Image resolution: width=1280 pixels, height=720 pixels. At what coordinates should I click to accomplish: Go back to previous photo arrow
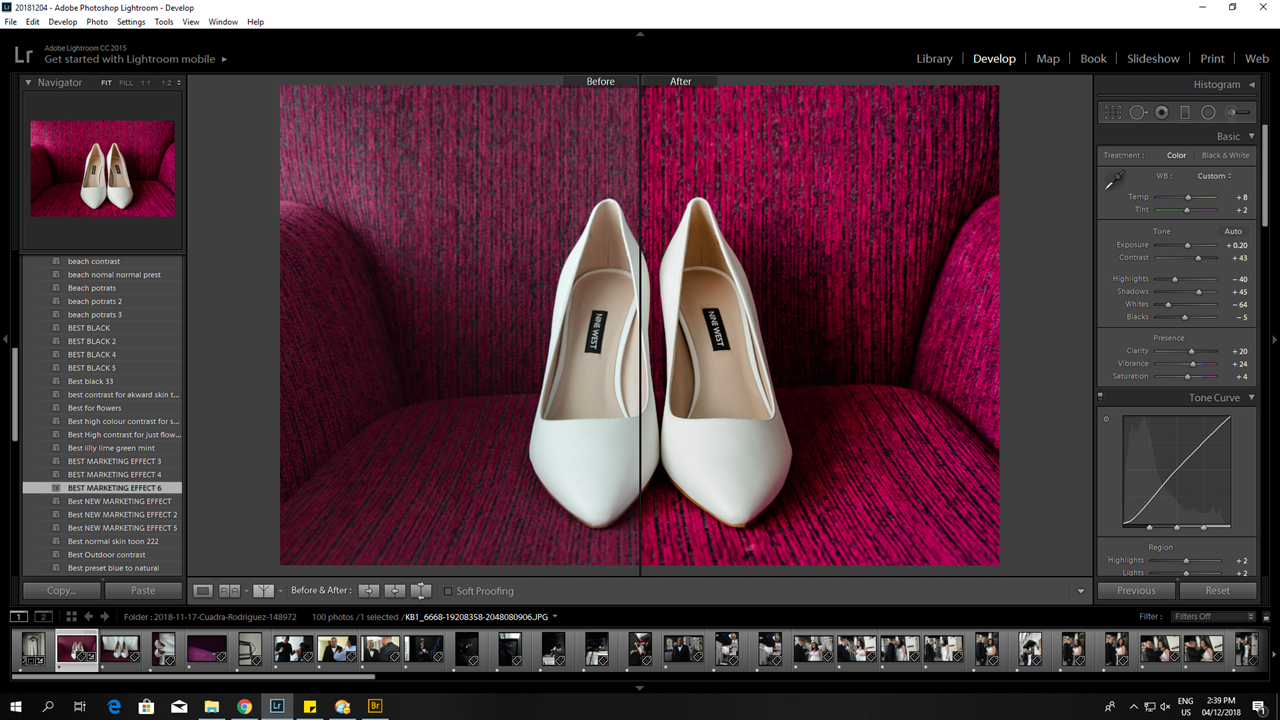click(88, 616)
